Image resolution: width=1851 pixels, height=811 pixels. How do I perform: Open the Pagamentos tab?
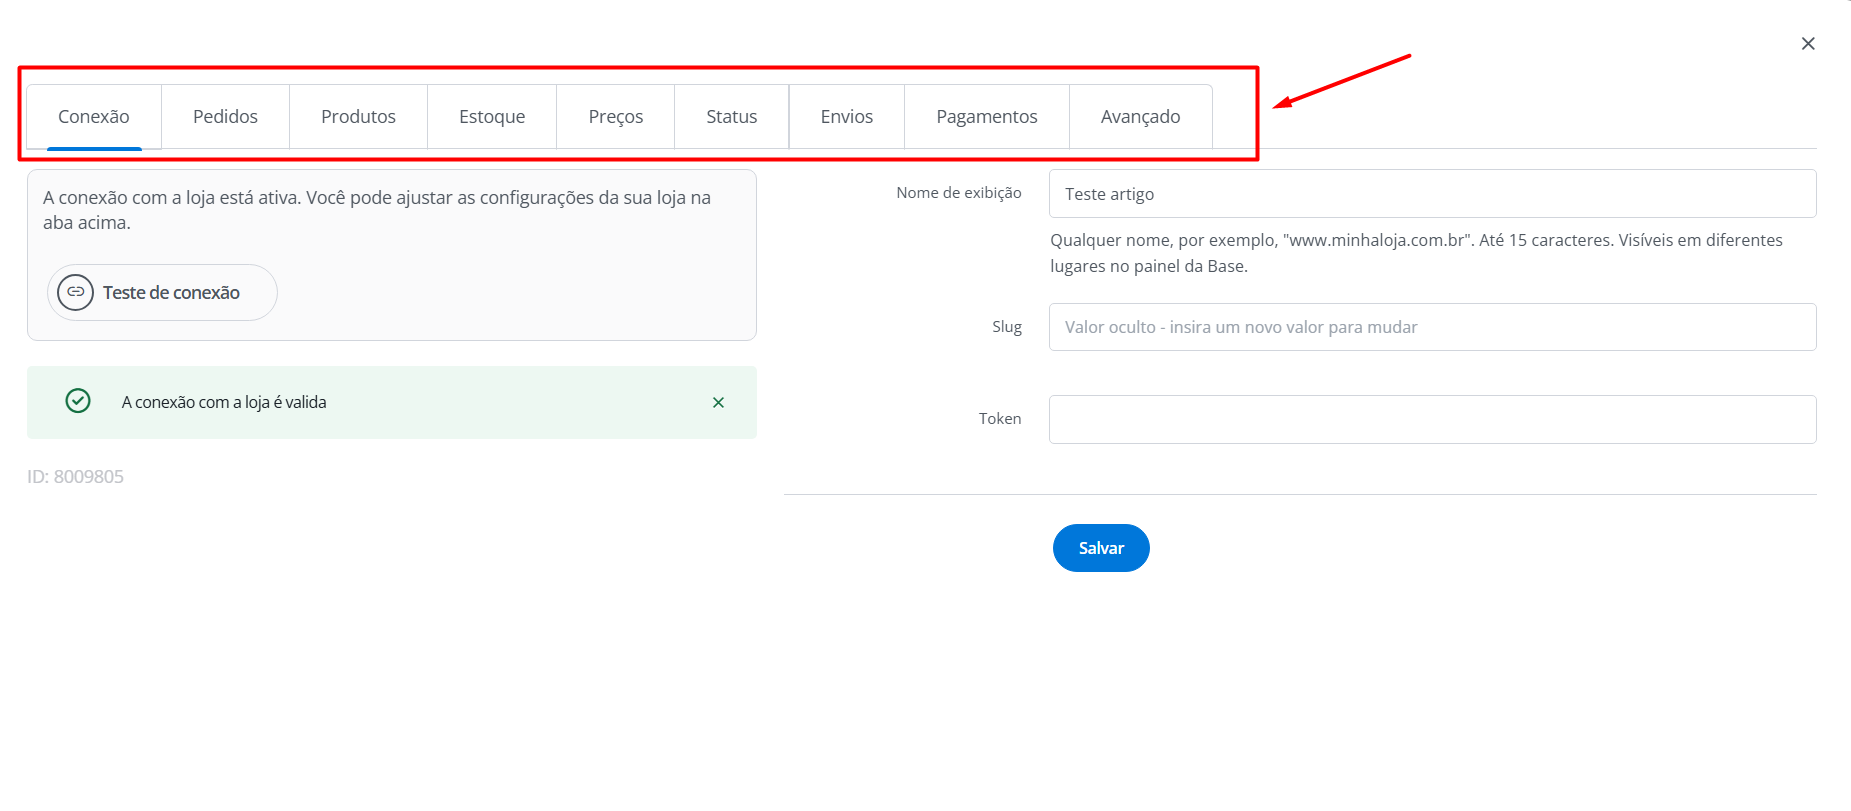pyautogui.click(x=986, y=117)
